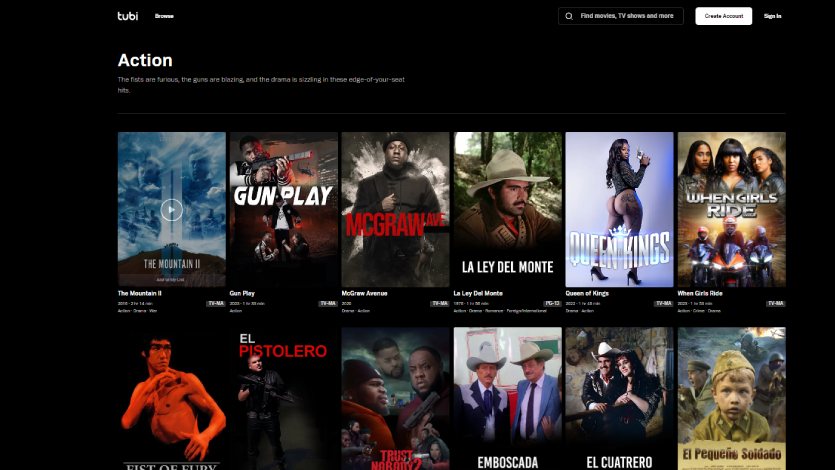Open the Browse menu

coord(164,16)
